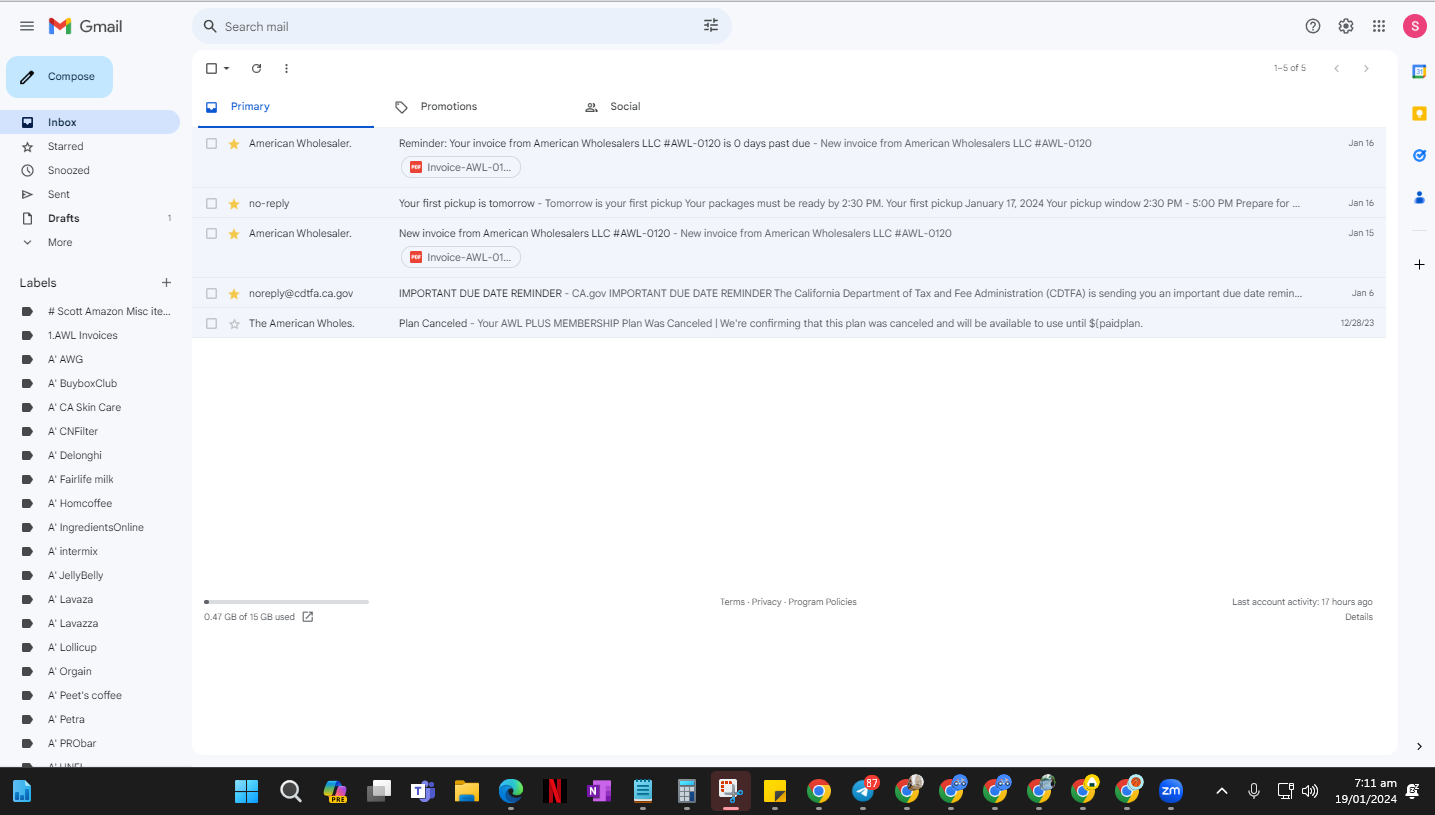
Task: Open Gmail Settings gear
Action: 1346,26
